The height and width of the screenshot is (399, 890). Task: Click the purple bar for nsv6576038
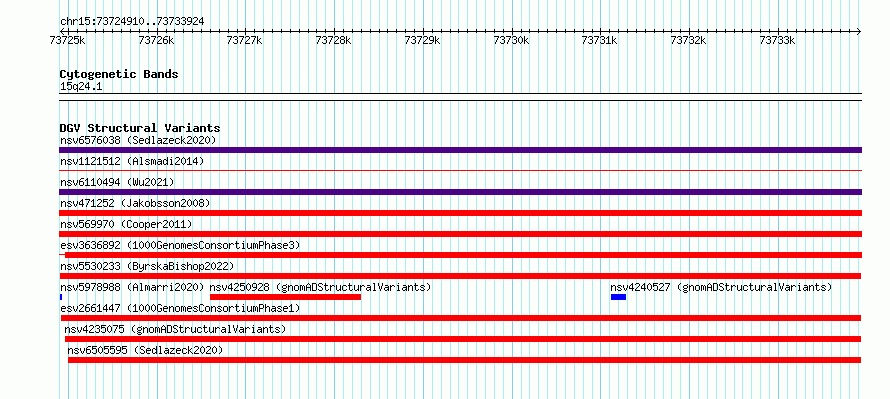460,150
